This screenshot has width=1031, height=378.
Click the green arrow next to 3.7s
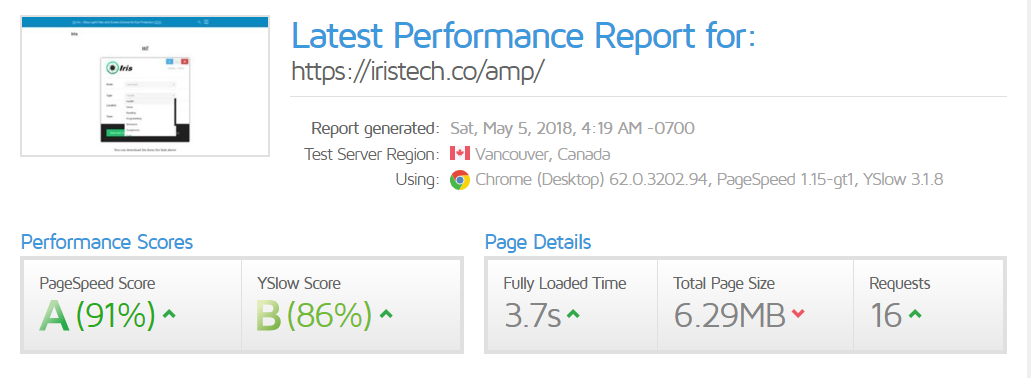pos(573,314)
